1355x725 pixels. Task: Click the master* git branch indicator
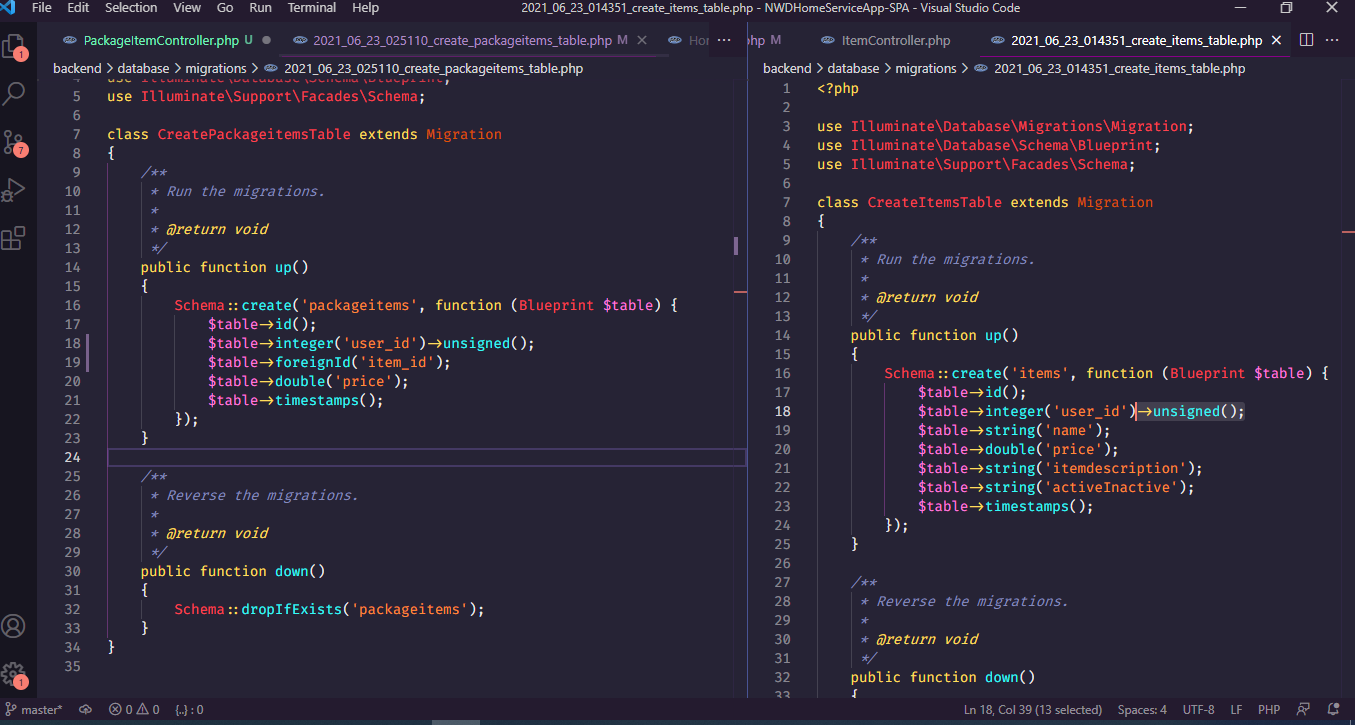(35, 710)
